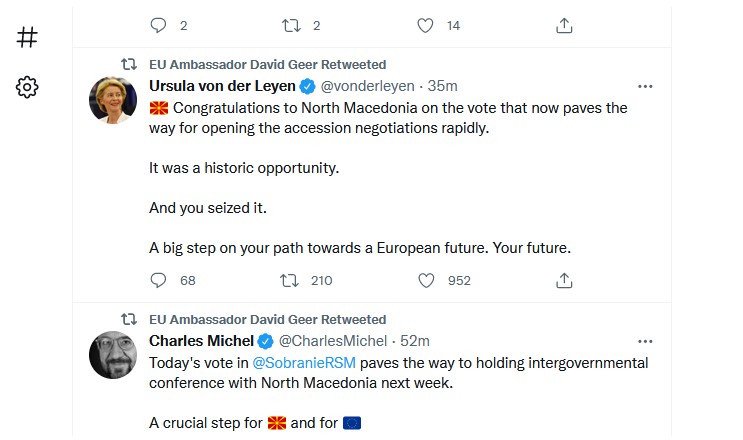The width and height of the screenshot is (743, 440).
Task: Open more options on von der Leyen tweet
Action: (645, 86)
